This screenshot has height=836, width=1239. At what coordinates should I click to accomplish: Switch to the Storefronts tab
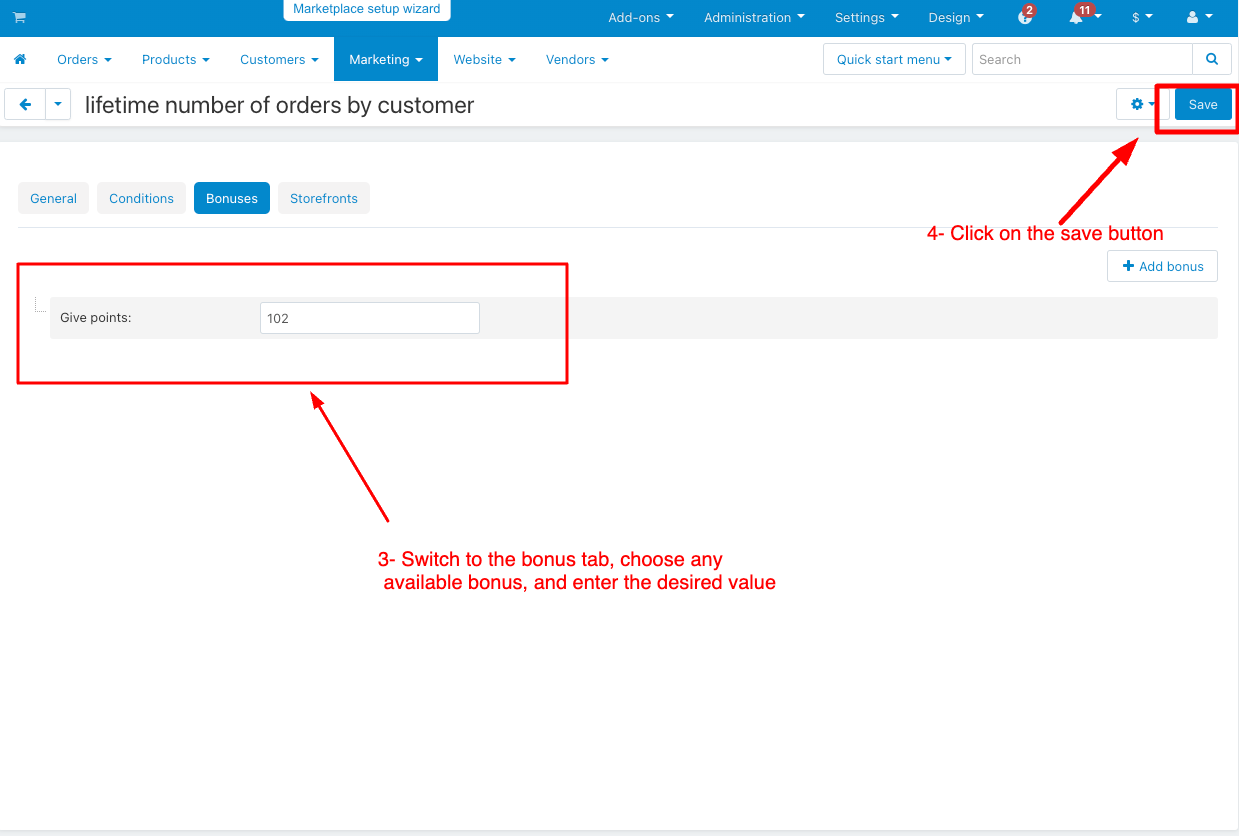point(323,198)
